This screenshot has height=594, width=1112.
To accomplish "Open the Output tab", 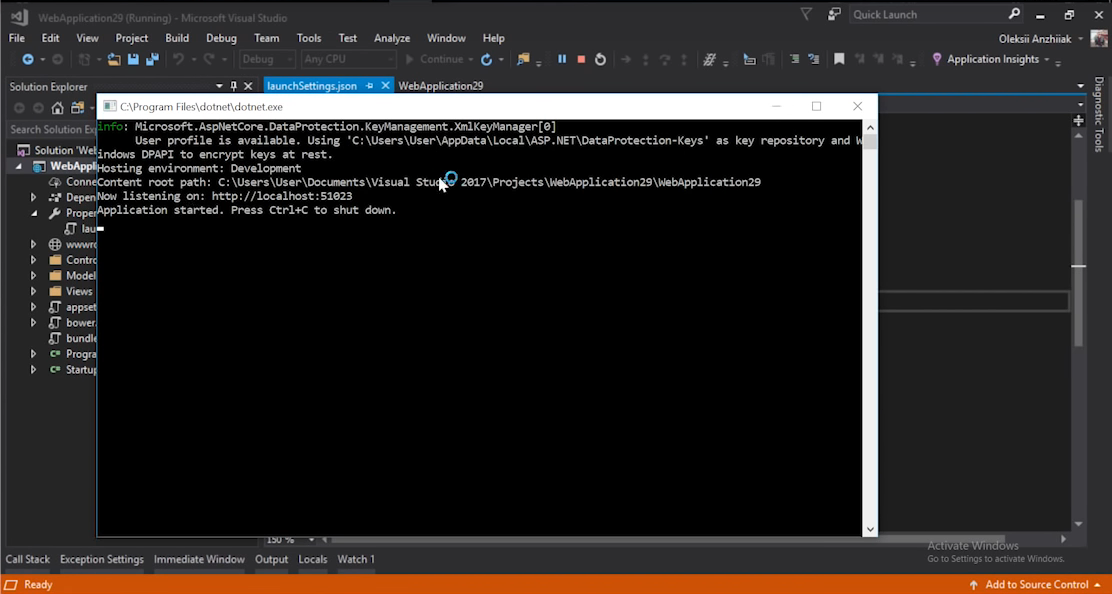I will [x=272, y=559].
